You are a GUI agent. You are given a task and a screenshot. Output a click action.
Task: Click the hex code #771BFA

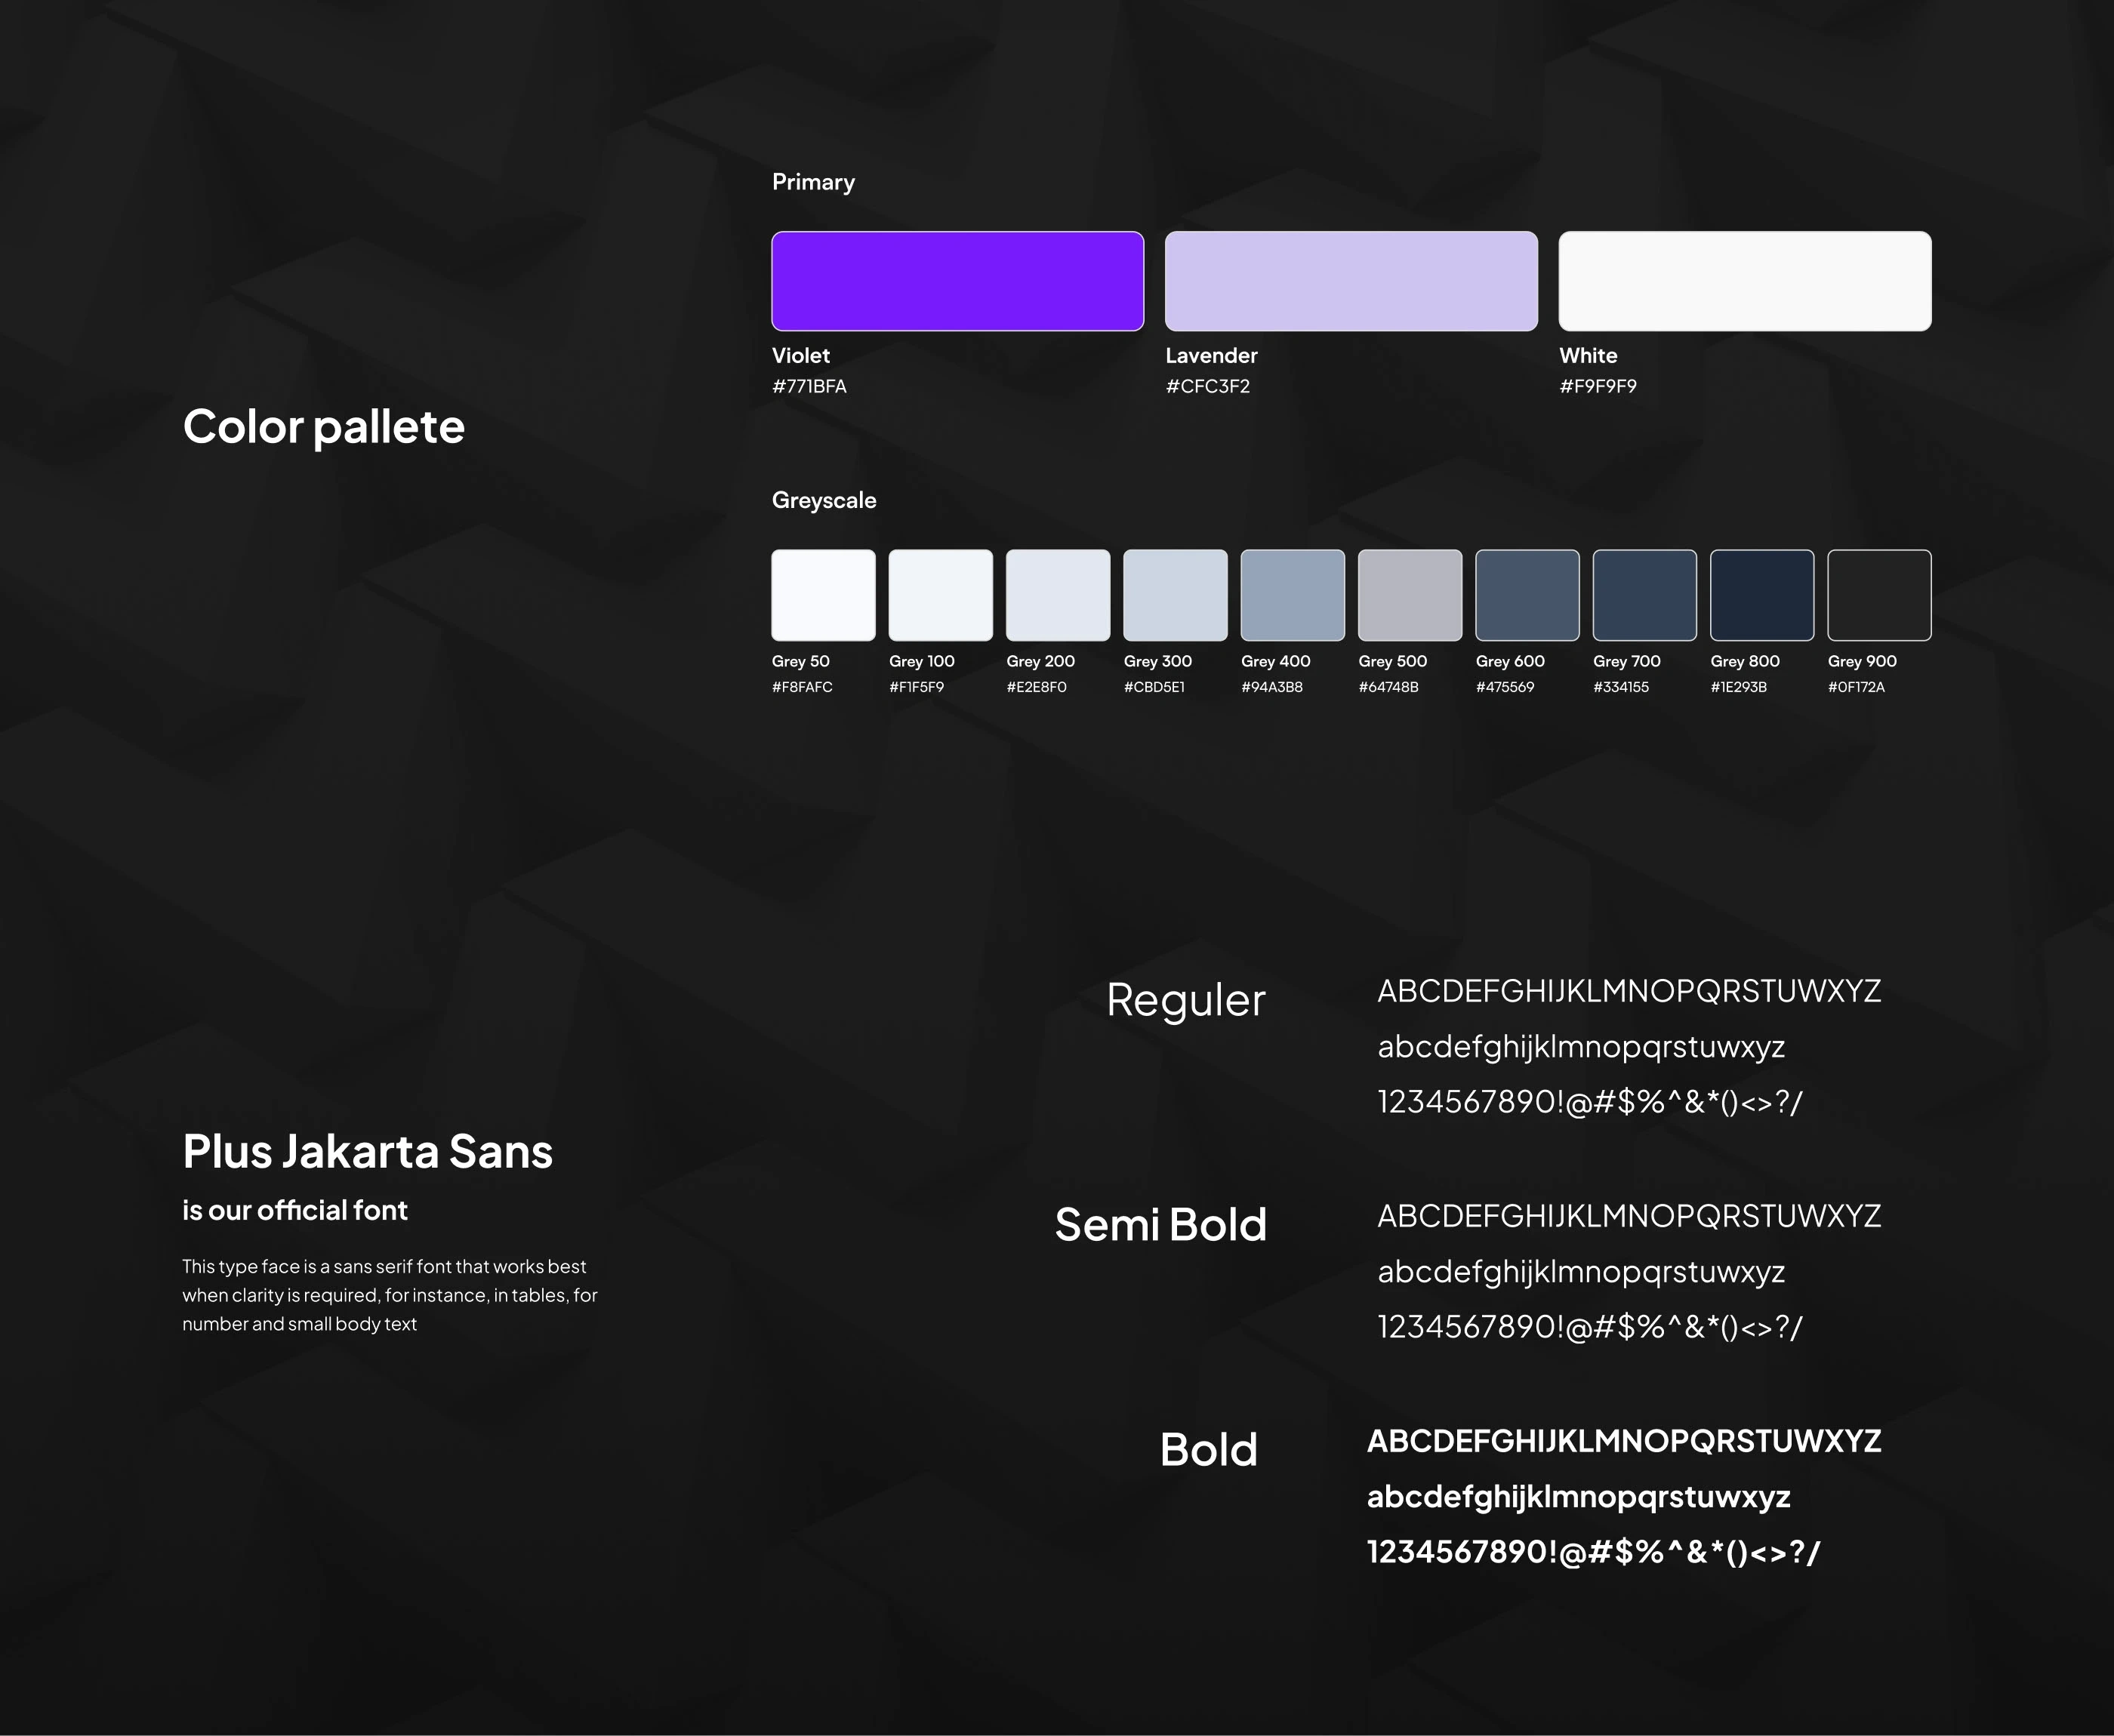click(809, 386)
